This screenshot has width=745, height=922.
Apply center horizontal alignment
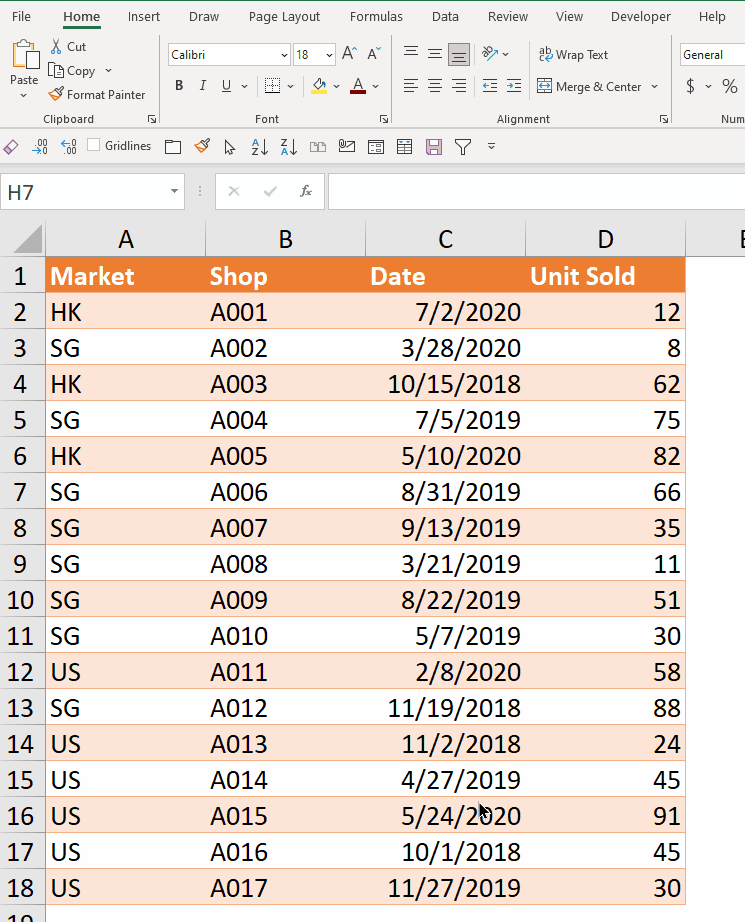(x=435, y=87)
